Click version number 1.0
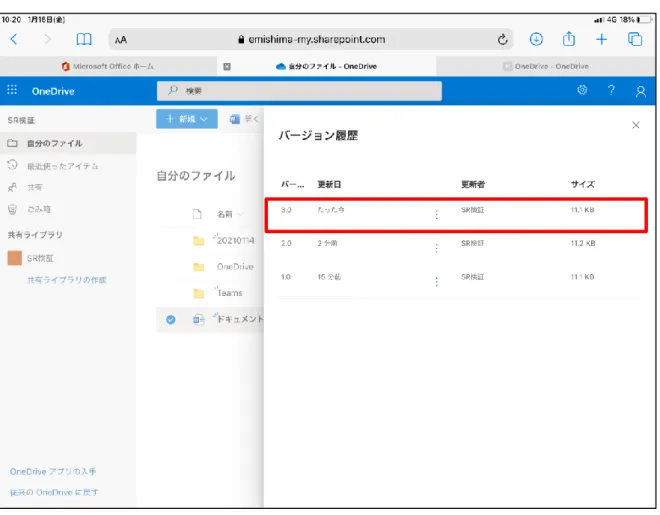 tap(286, 277)
